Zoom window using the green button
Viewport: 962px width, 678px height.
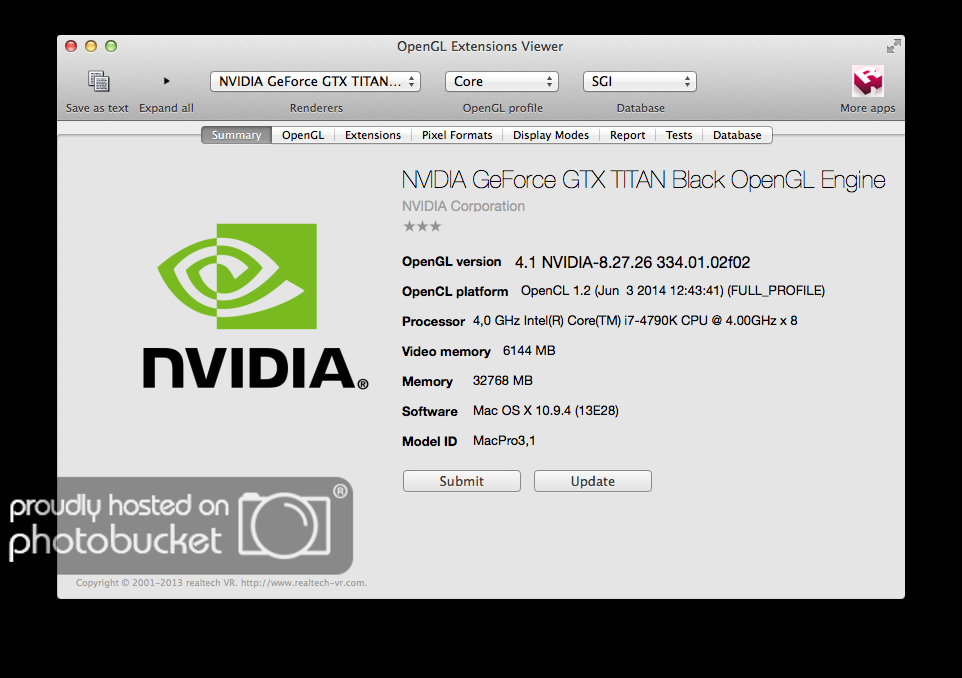point(111,46)
